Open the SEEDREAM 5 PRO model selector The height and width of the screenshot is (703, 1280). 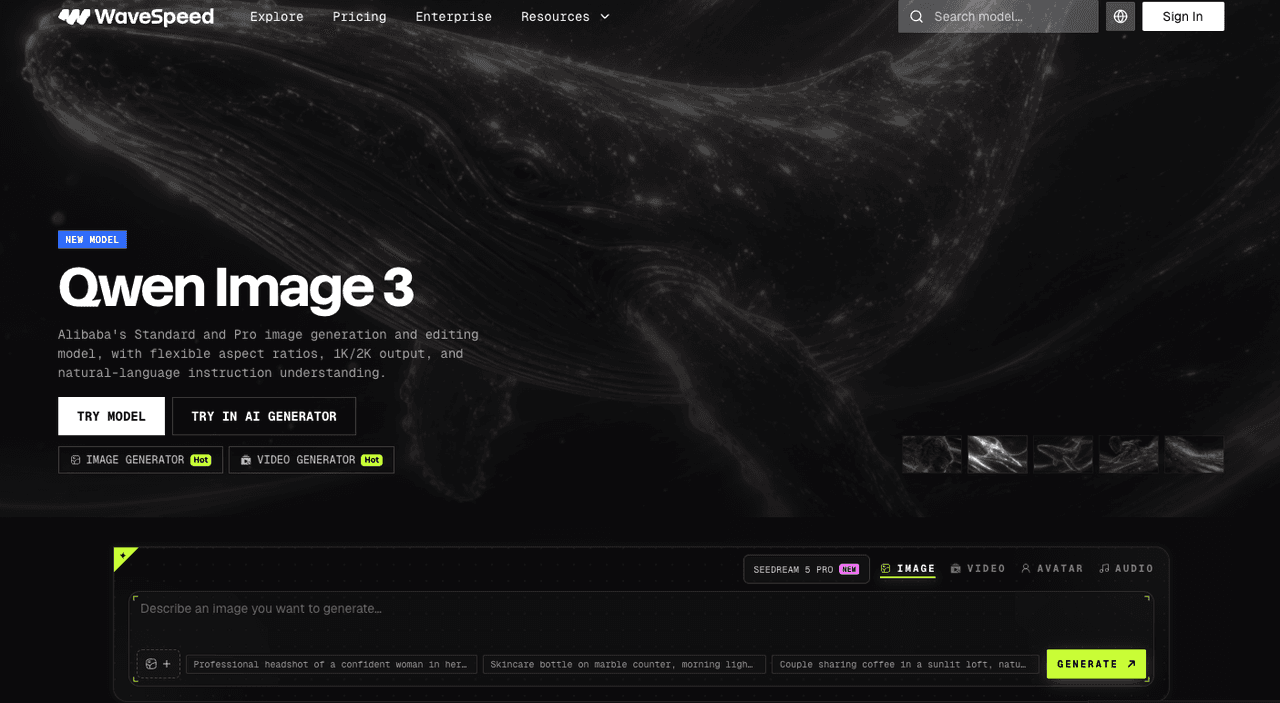tap(806, 569)
